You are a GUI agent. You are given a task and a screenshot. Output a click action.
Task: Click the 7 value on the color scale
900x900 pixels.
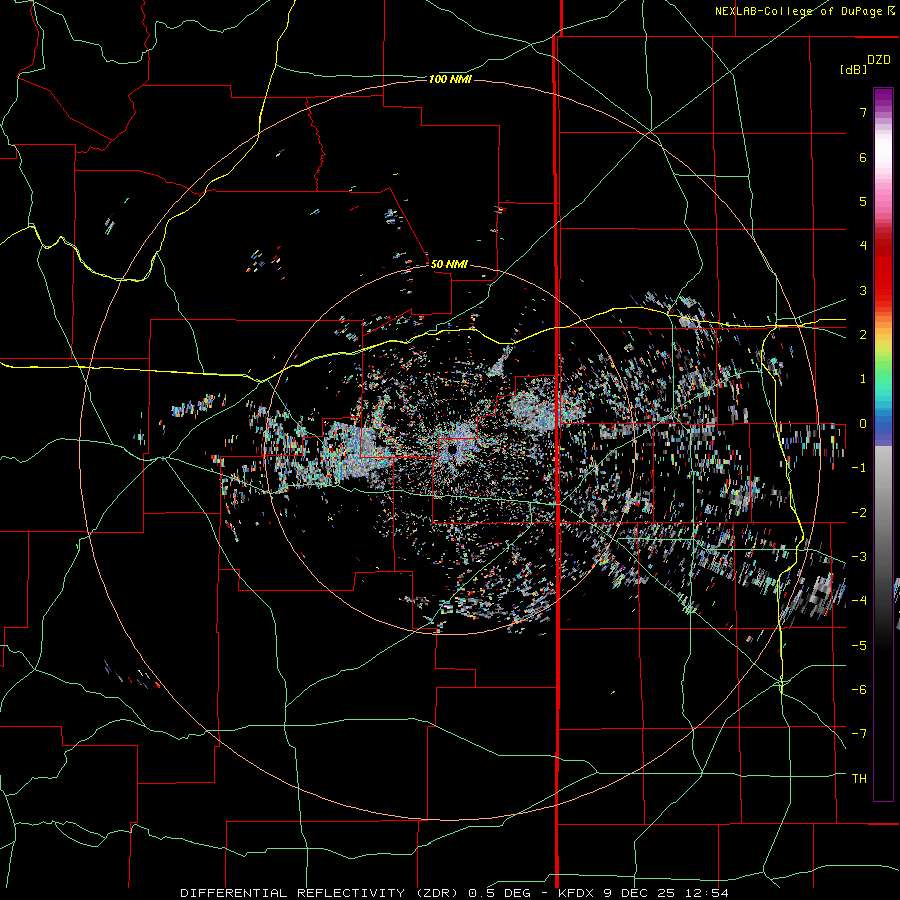[x=863, y=112]
